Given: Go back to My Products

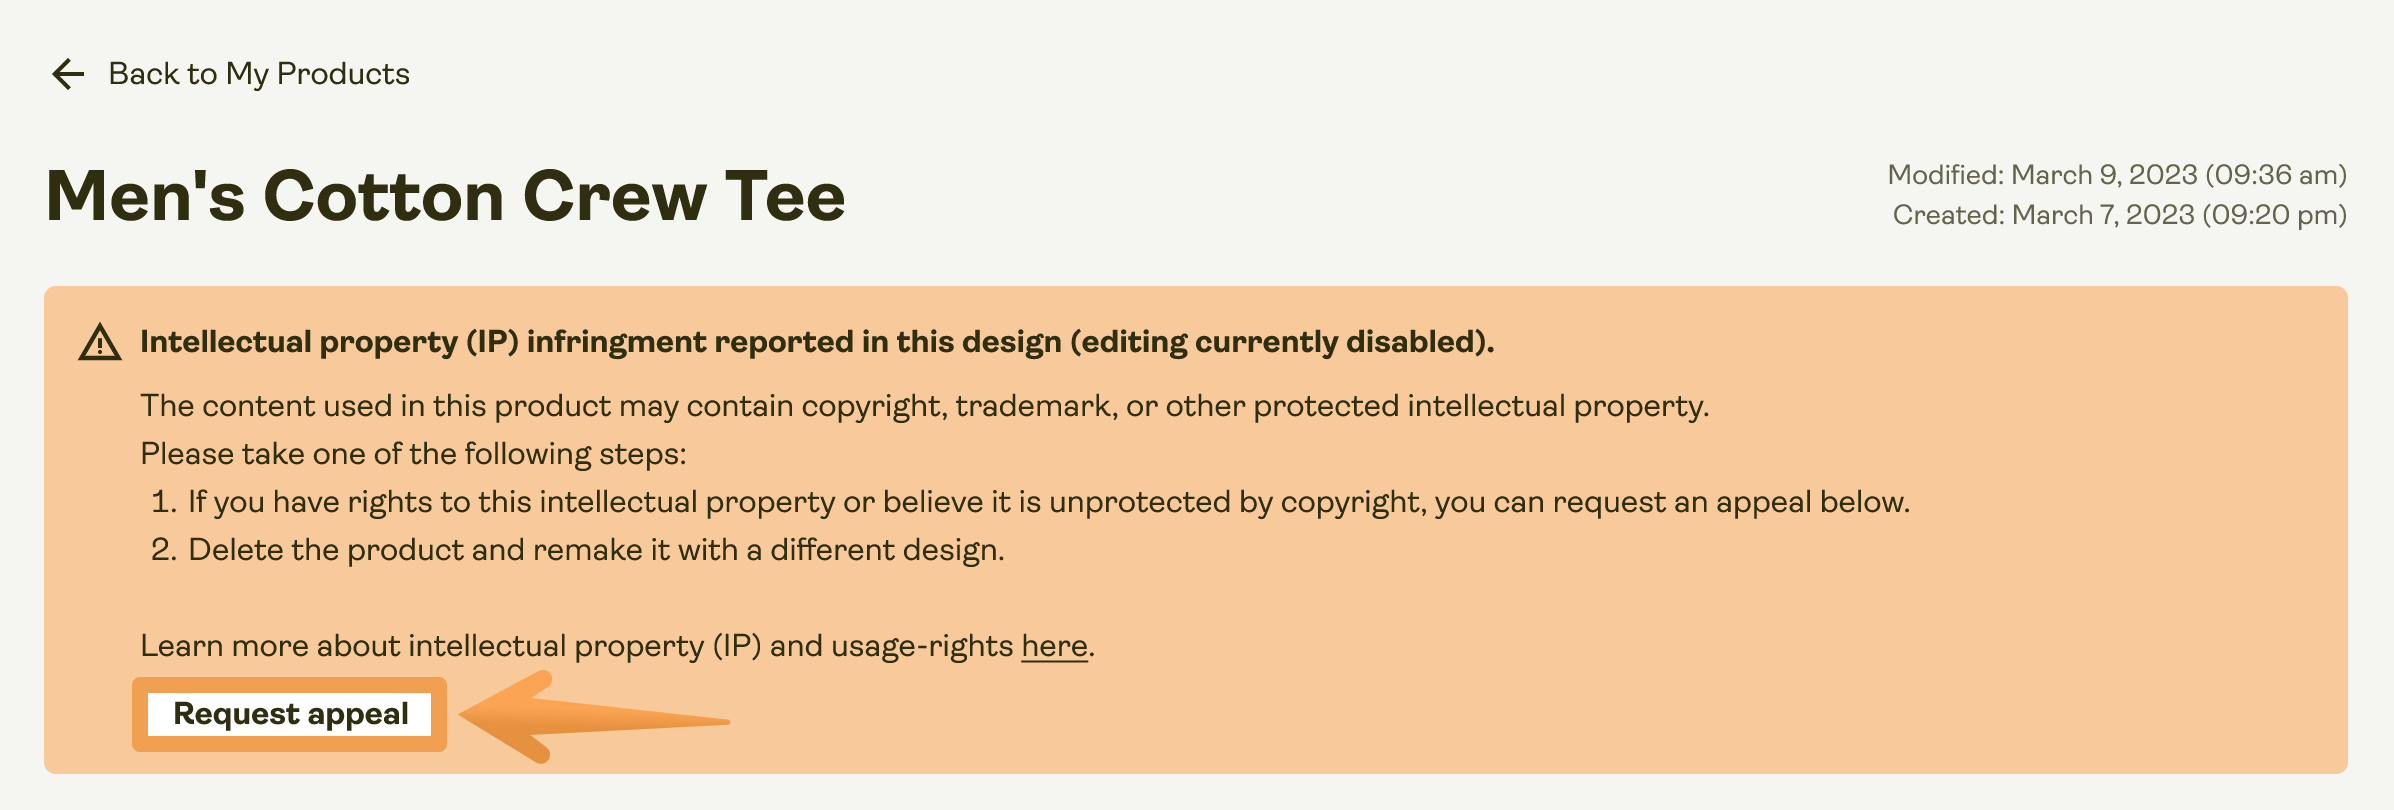Looking at the screenshot, I should pos(259,74).
